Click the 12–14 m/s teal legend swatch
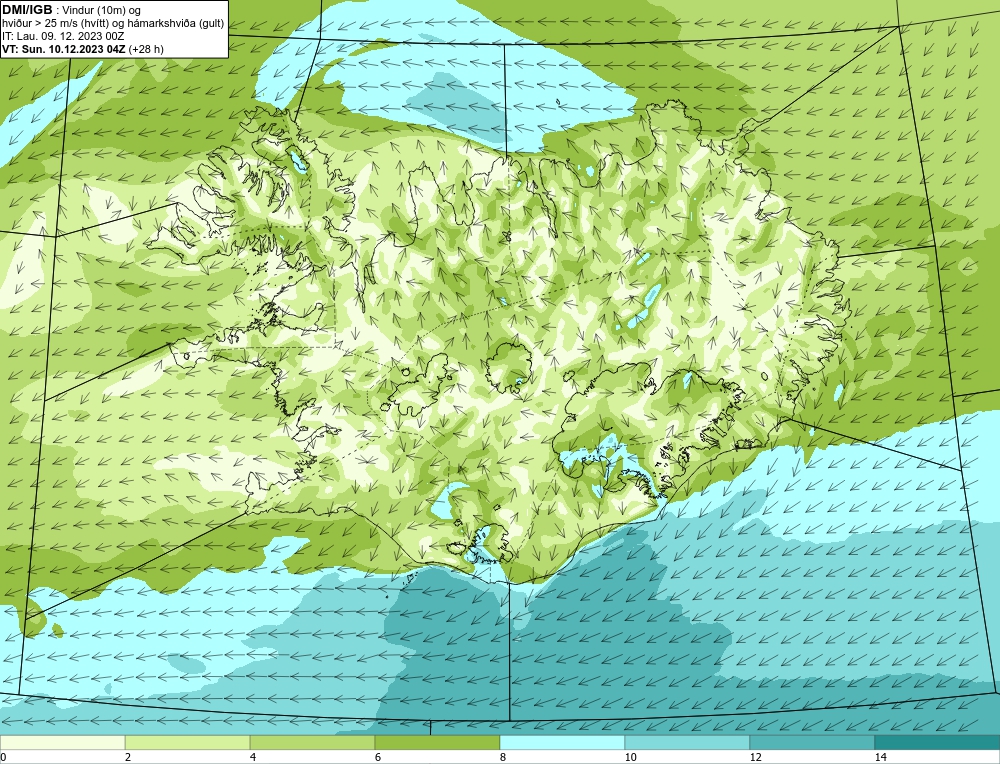 tap(812, 742)
